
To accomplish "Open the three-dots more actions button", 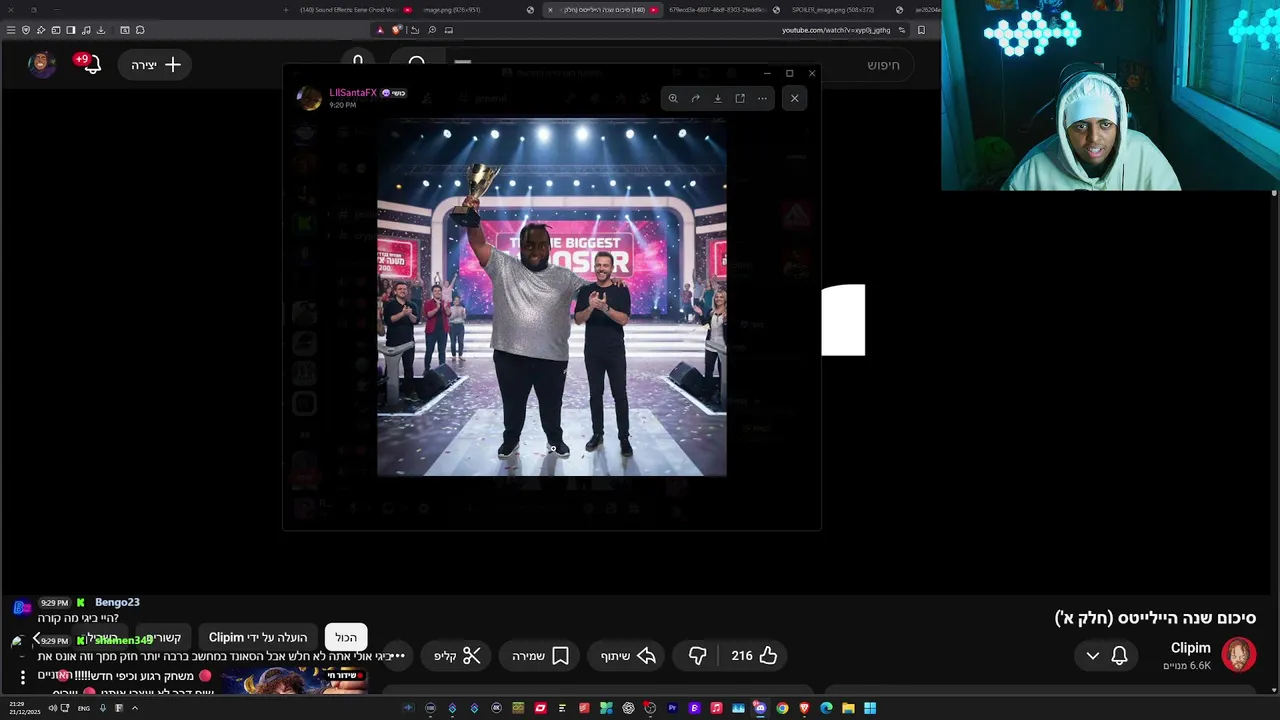I will pos(397,656).
